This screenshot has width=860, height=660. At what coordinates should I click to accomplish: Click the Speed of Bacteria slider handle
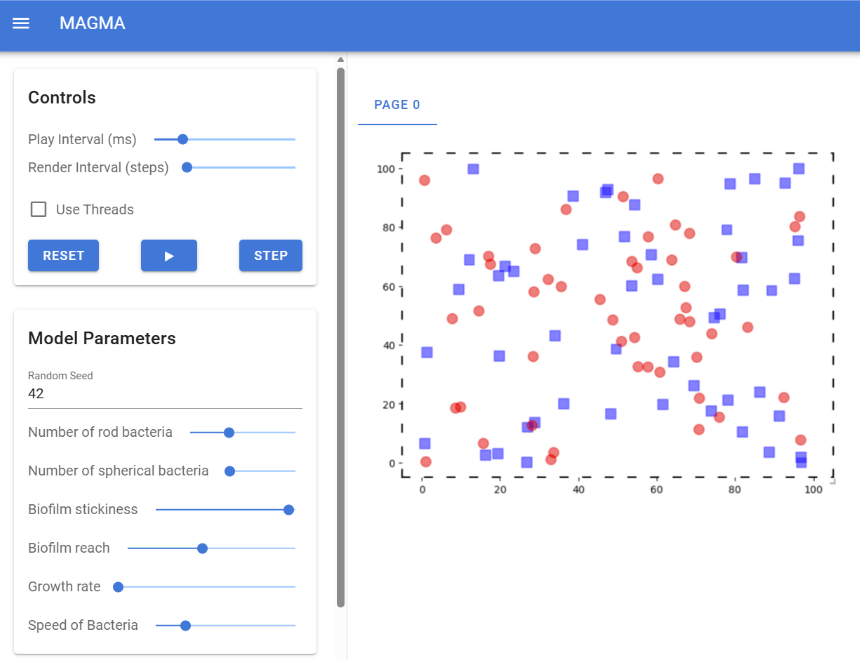click(185, 625)
